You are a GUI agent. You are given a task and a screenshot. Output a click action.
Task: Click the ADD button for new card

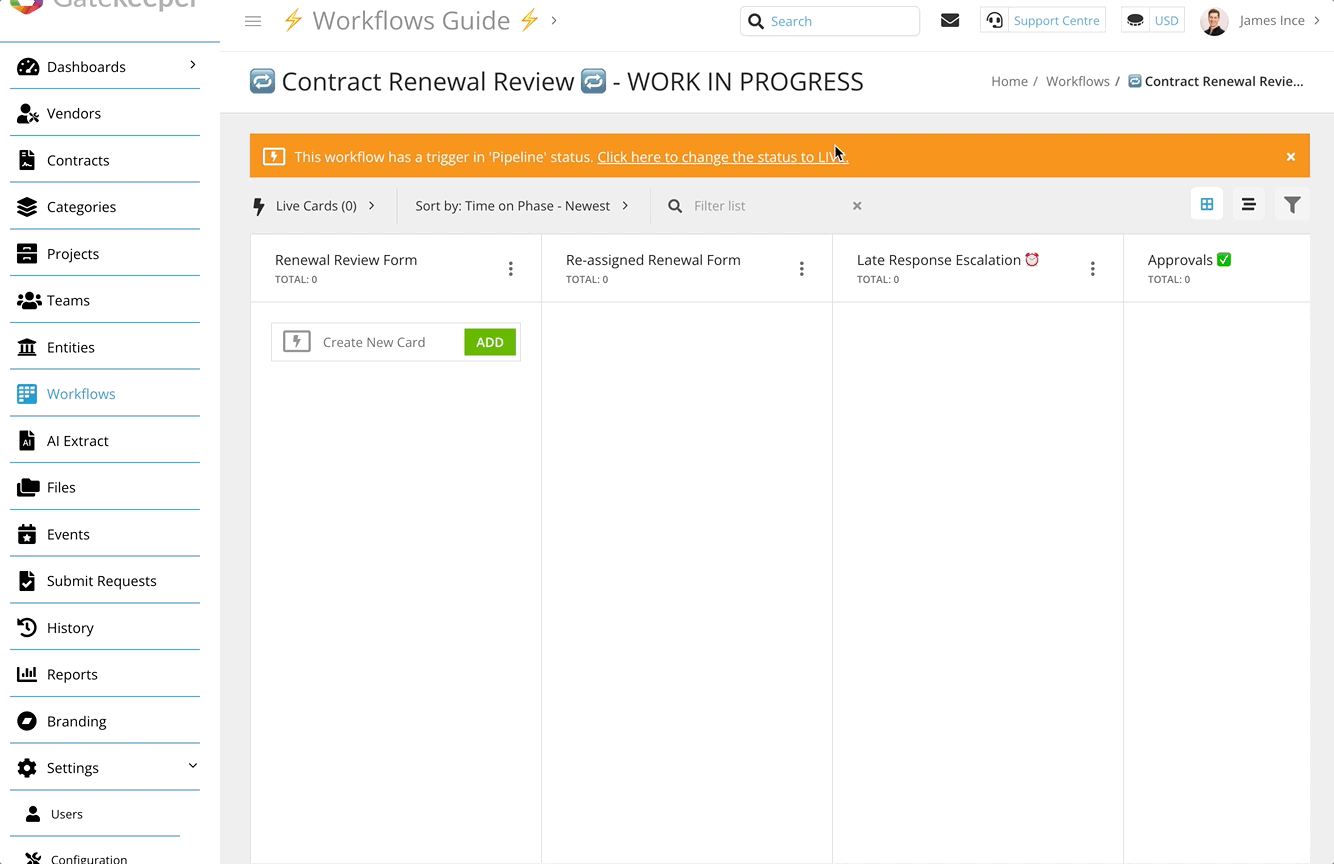point(490,342)
